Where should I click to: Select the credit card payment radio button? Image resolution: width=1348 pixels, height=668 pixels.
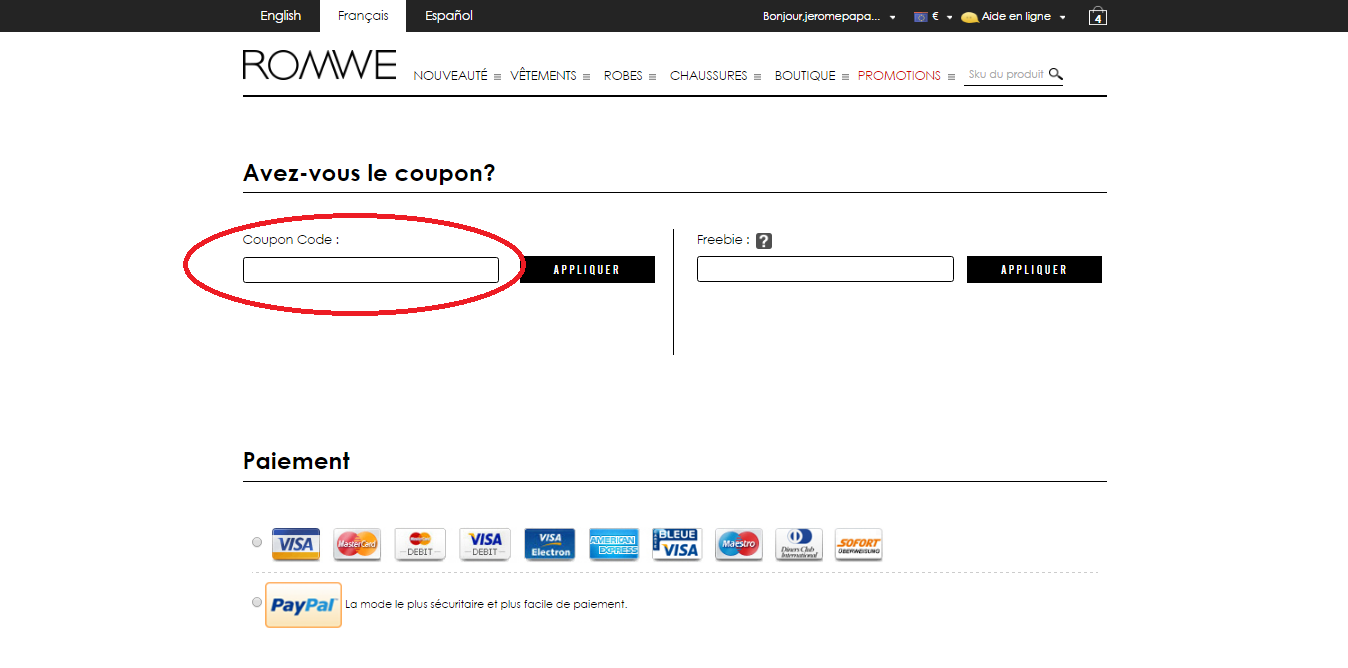tap(256, 542)
